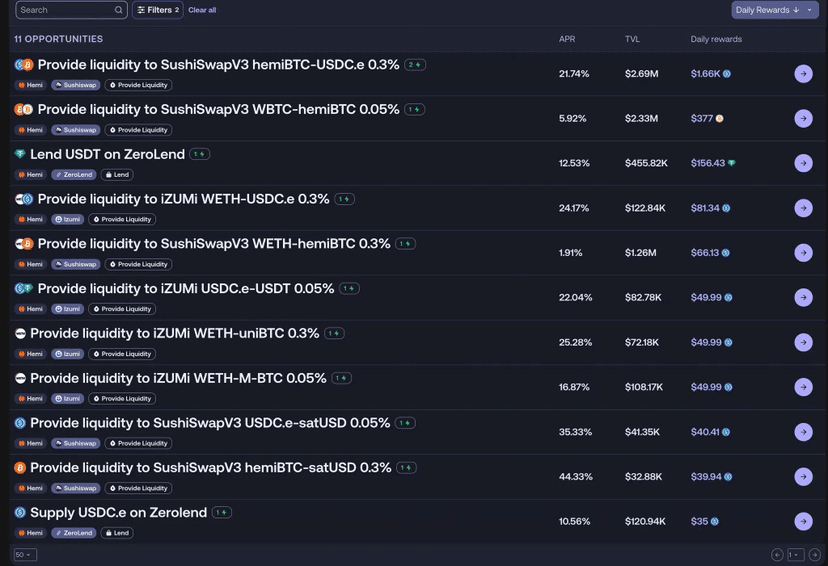Image resolution: width=828 pixels, height=566 pixels.
Task: Open the page number selector dropdown
Action: click(795, 555)
